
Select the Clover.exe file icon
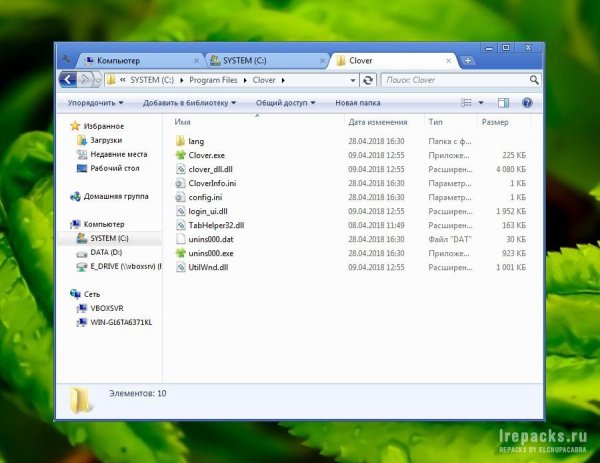tap(180, 155)
